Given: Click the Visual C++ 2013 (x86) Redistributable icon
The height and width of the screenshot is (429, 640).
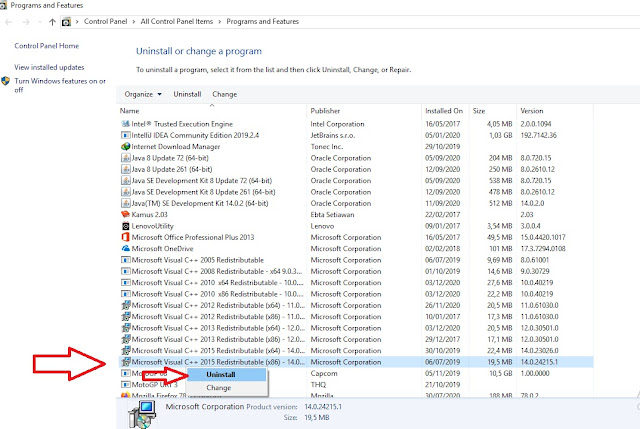Looking at the screenshot, I should click(x=126, y=339).
